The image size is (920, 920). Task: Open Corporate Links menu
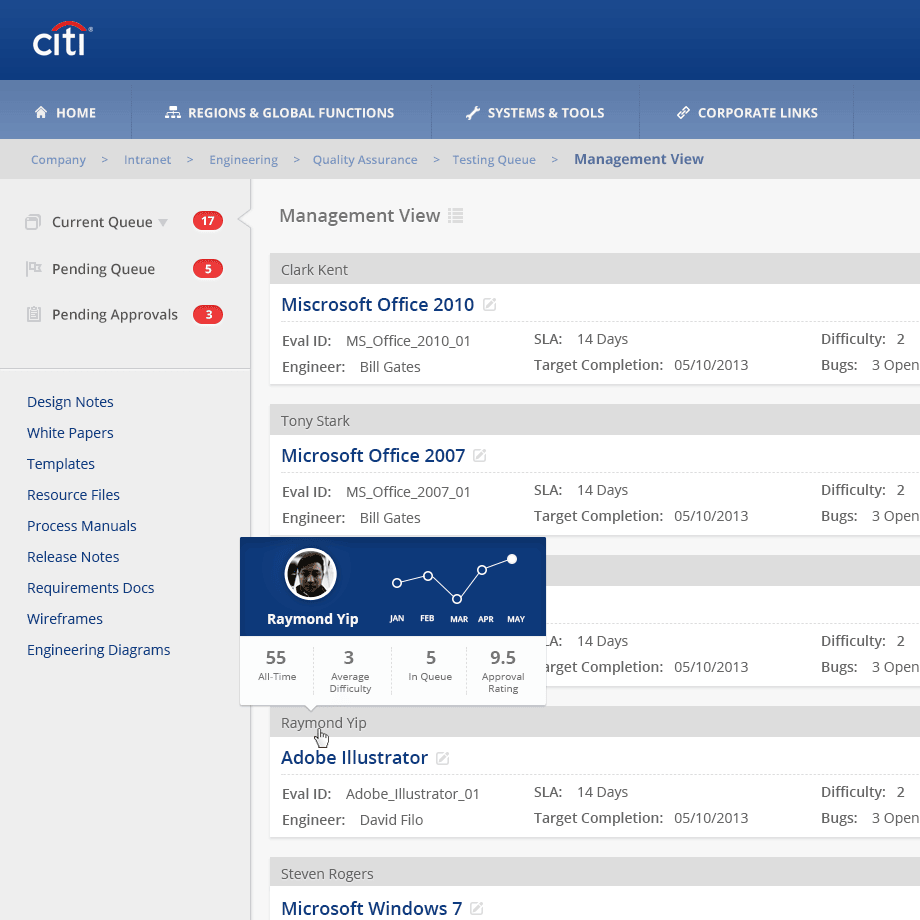(x=746, y=113)
